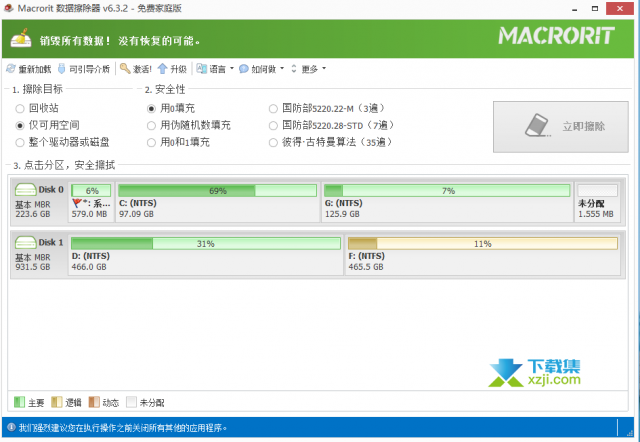Screen dimensions: 640x442
Task: Click the white Unallocated (未分配) legend swatch
Action: 131,402
